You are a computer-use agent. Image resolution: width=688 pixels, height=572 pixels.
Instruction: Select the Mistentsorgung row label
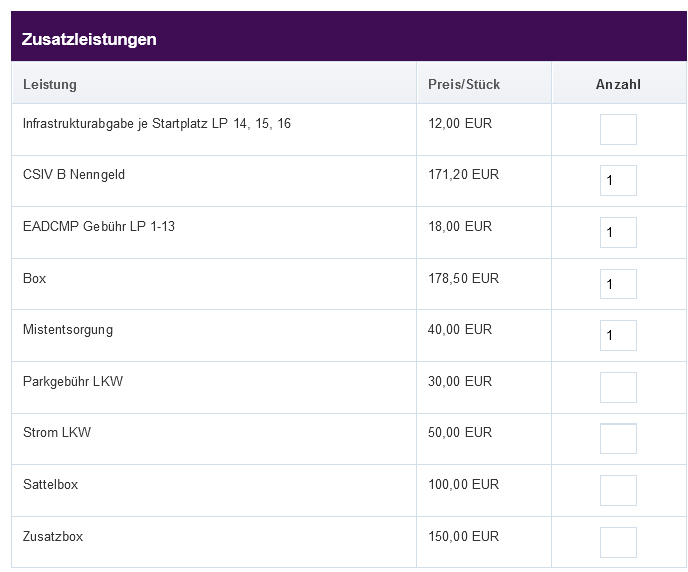[x=68, y=330]
